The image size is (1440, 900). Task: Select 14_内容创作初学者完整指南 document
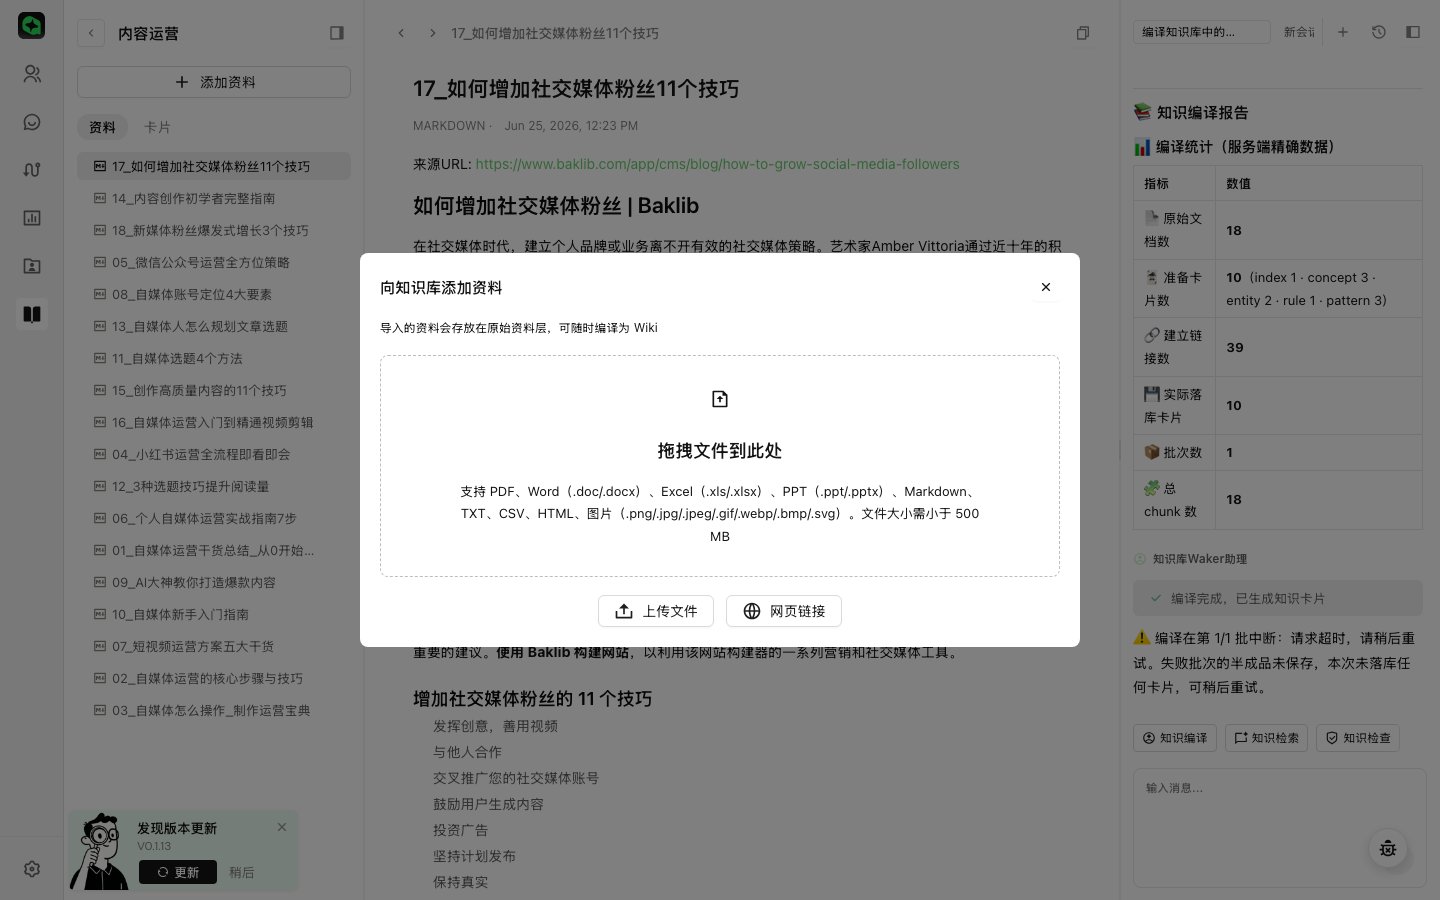[x=214, y=198]
